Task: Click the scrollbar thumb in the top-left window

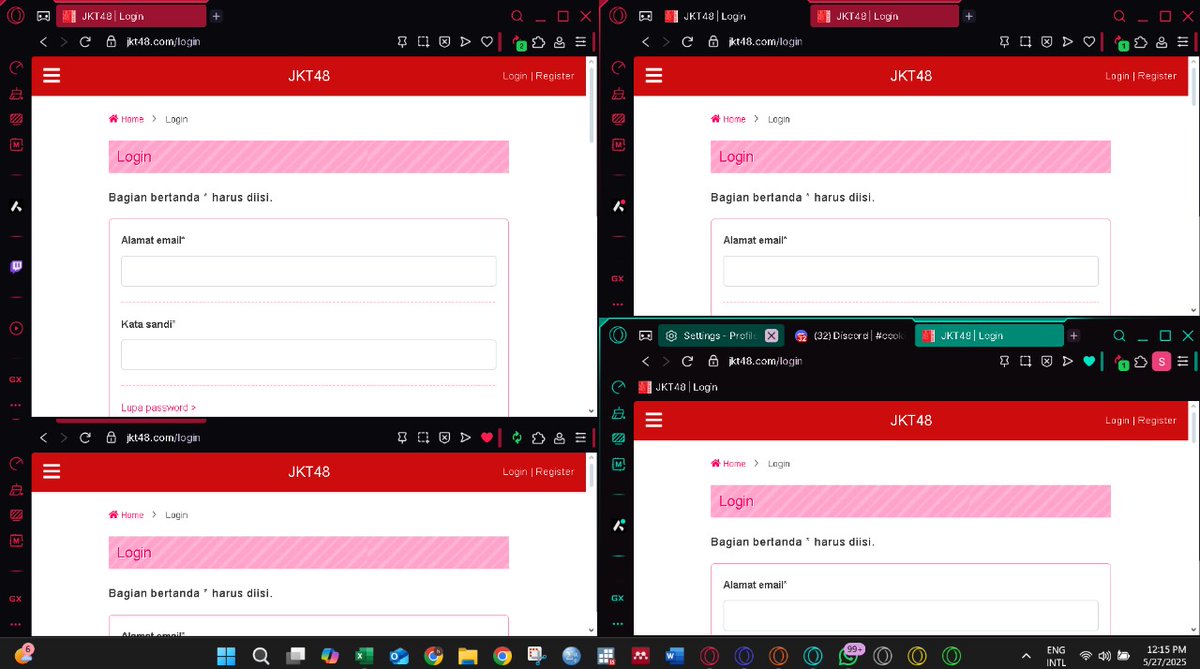Action: click(592, 105)
